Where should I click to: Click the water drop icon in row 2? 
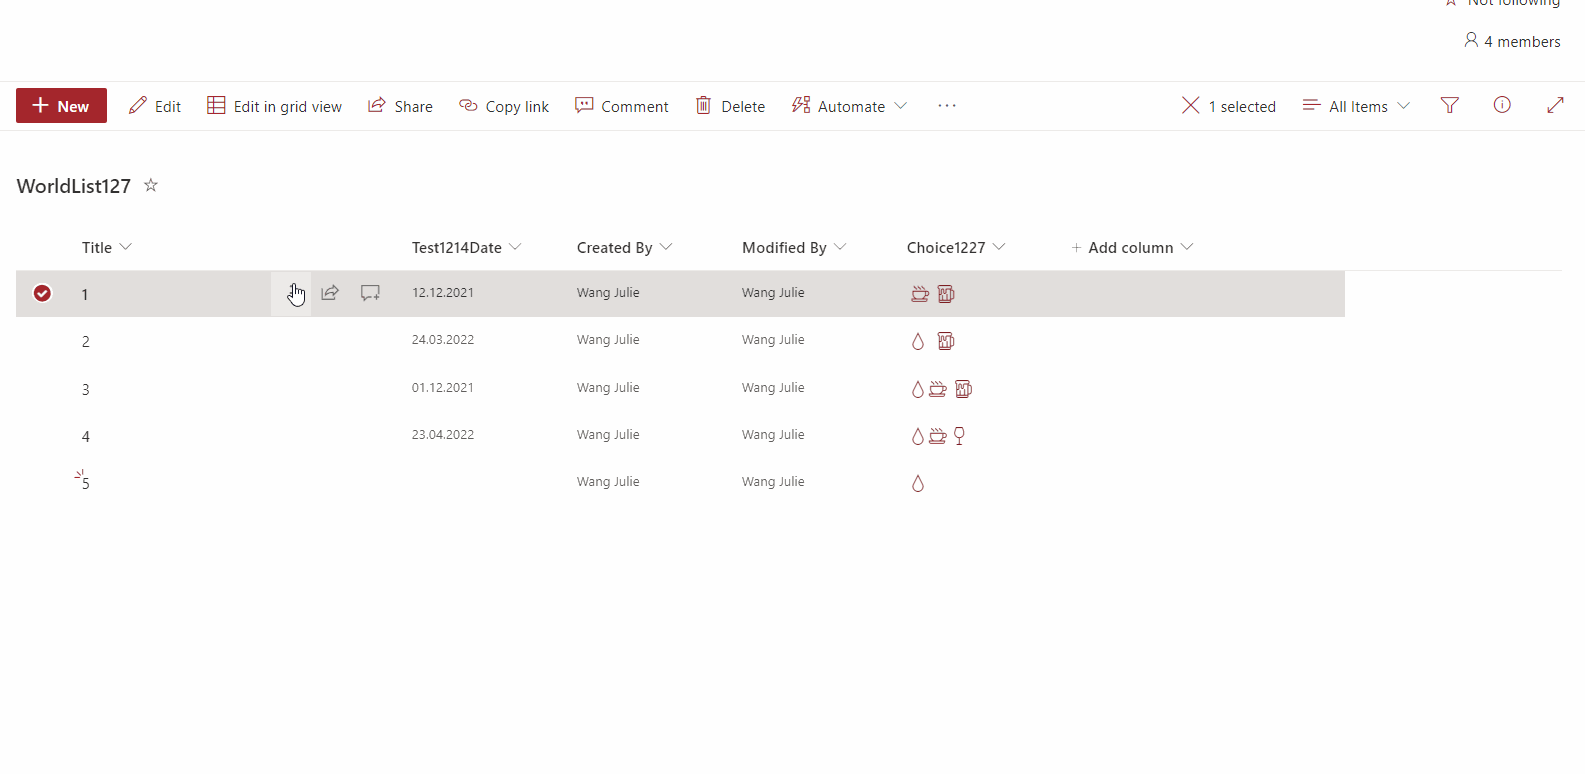(x=918, y=341)
